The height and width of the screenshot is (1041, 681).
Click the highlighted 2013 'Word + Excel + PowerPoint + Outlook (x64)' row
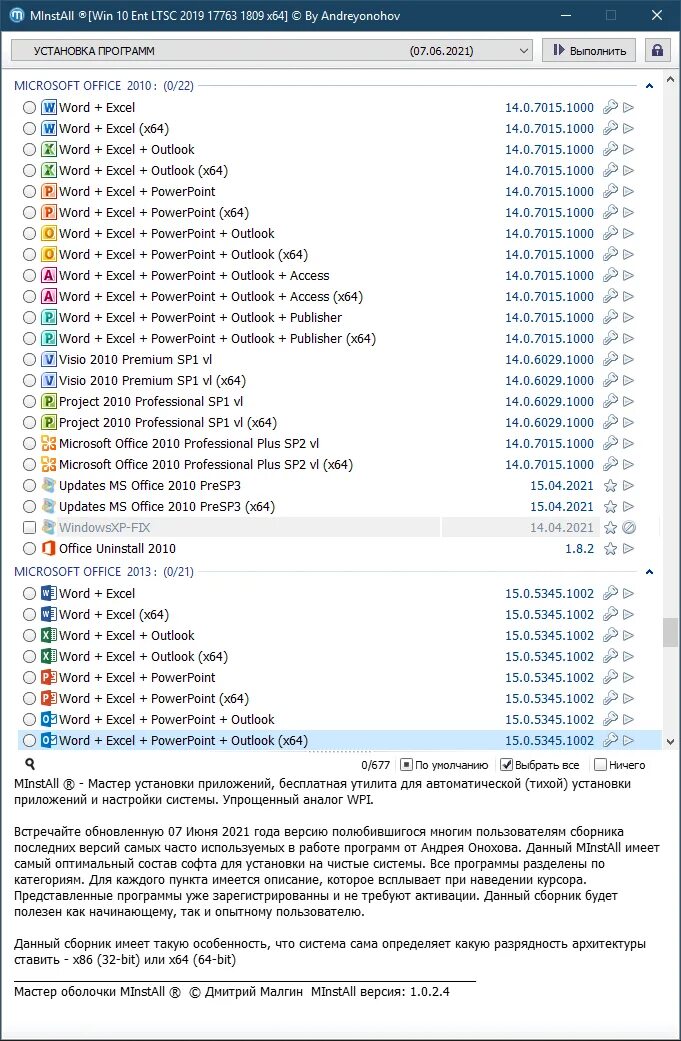coord(339,740)
